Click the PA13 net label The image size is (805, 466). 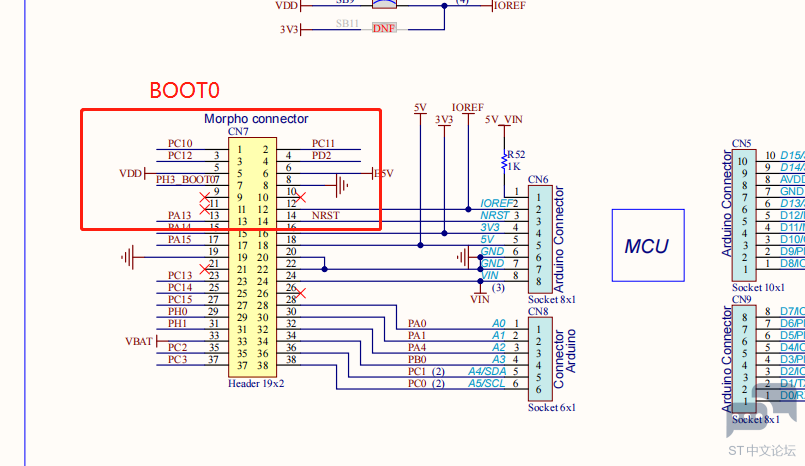tap(179, 216)
